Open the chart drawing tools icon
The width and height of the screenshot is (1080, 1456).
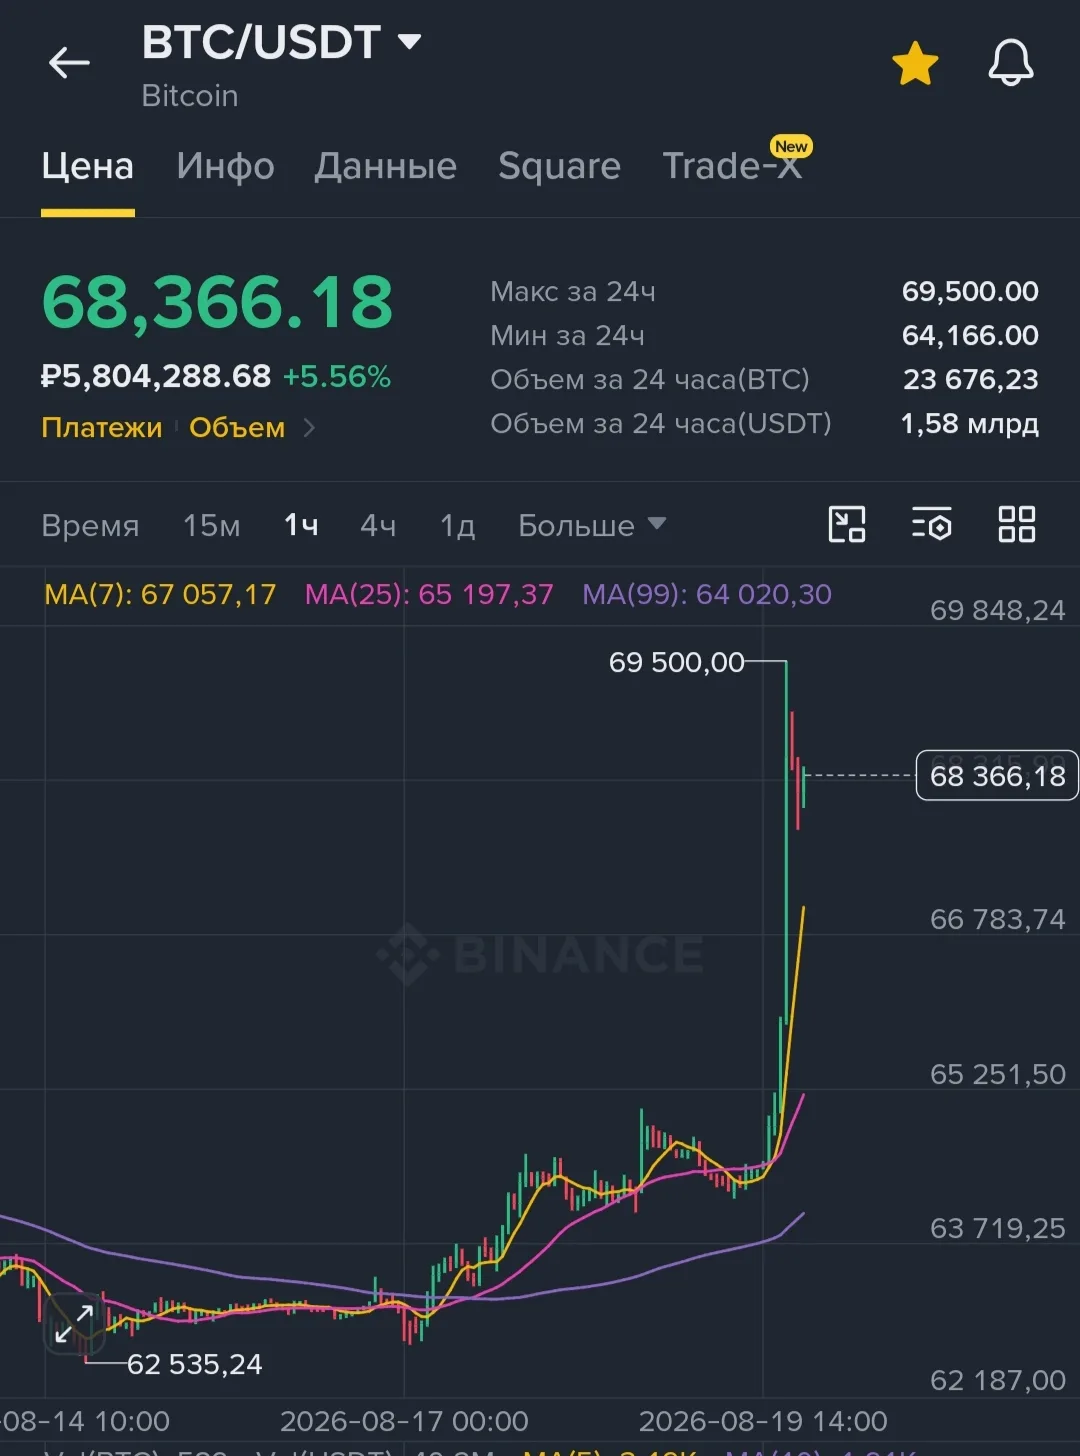(x=847, y=524)
